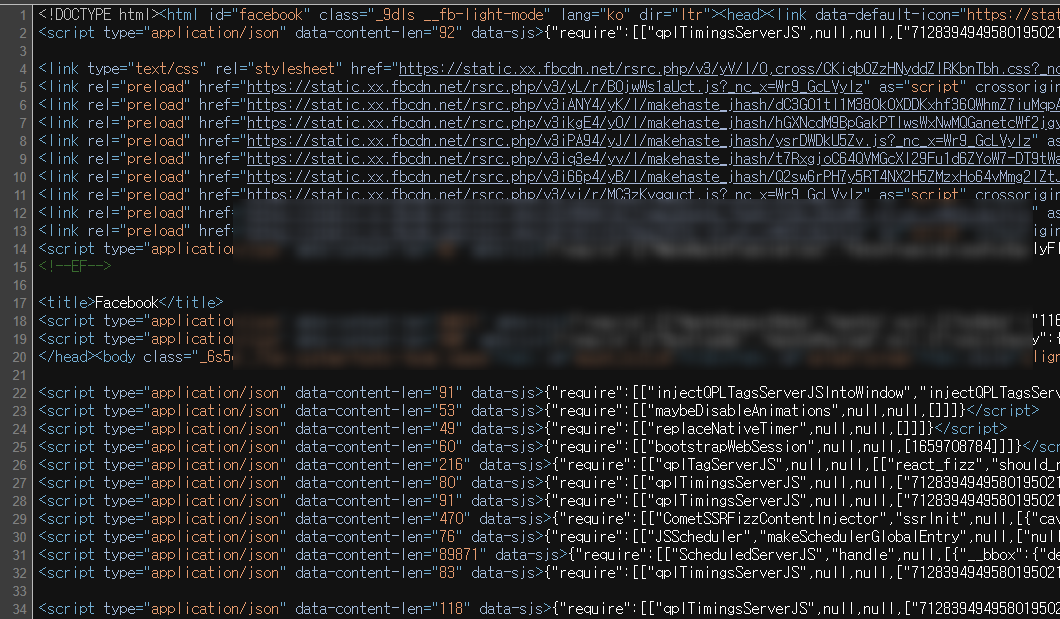Click data-content-len value "53" on line 23
The height and width of the screenshot is (619, 1060).
click(x=446, y=411)
